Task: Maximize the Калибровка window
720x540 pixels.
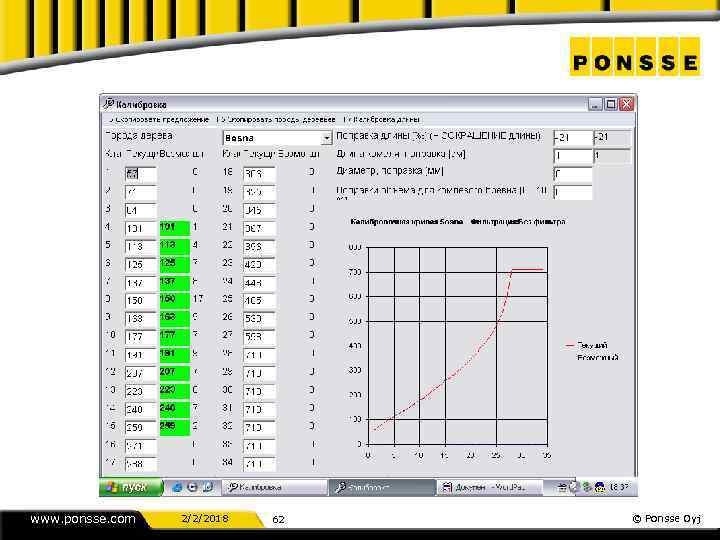Action: [611, 104]
